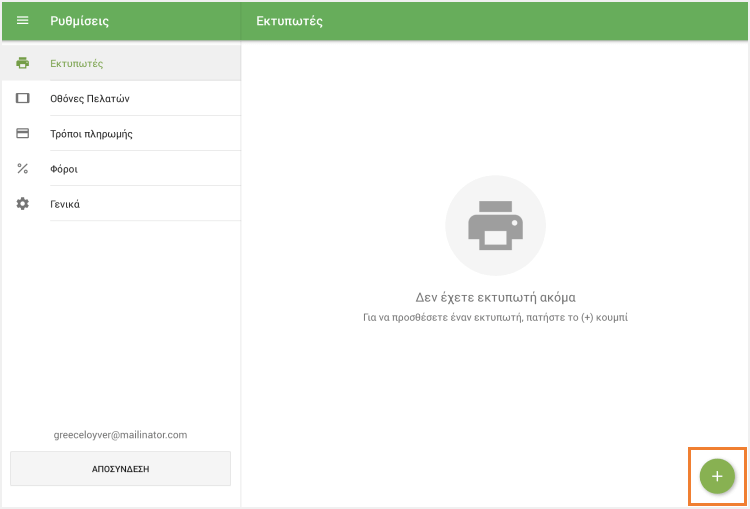The width and height of the screenshot is (750, 509).
Task: Open Οθόνες Πελατών settings
Action: 121,98
